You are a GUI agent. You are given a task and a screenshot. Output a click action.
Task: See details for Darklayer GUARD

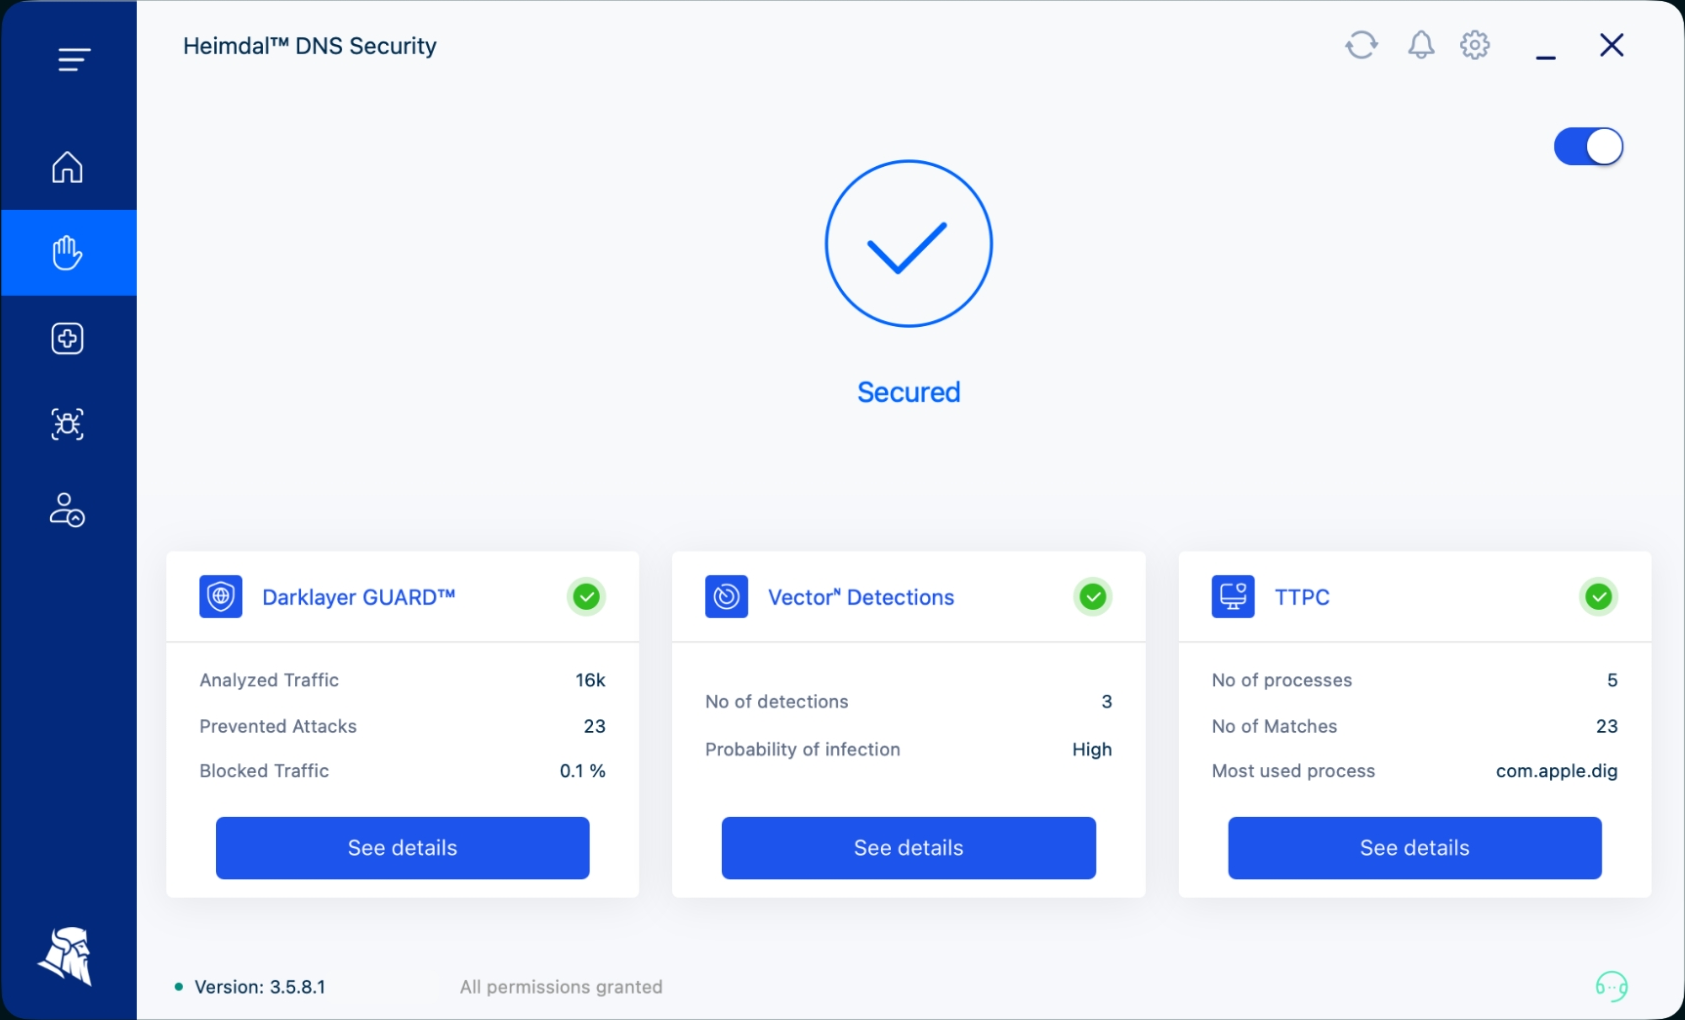pyautogui.click(x=403, y=848)
